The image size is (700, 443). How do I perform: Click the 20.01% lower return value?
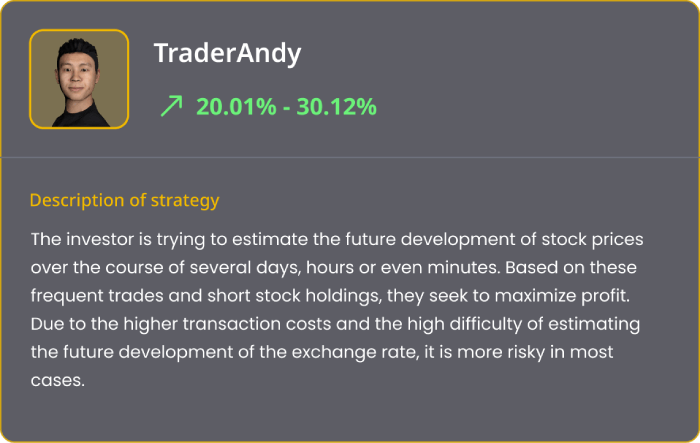click(236, 106)
